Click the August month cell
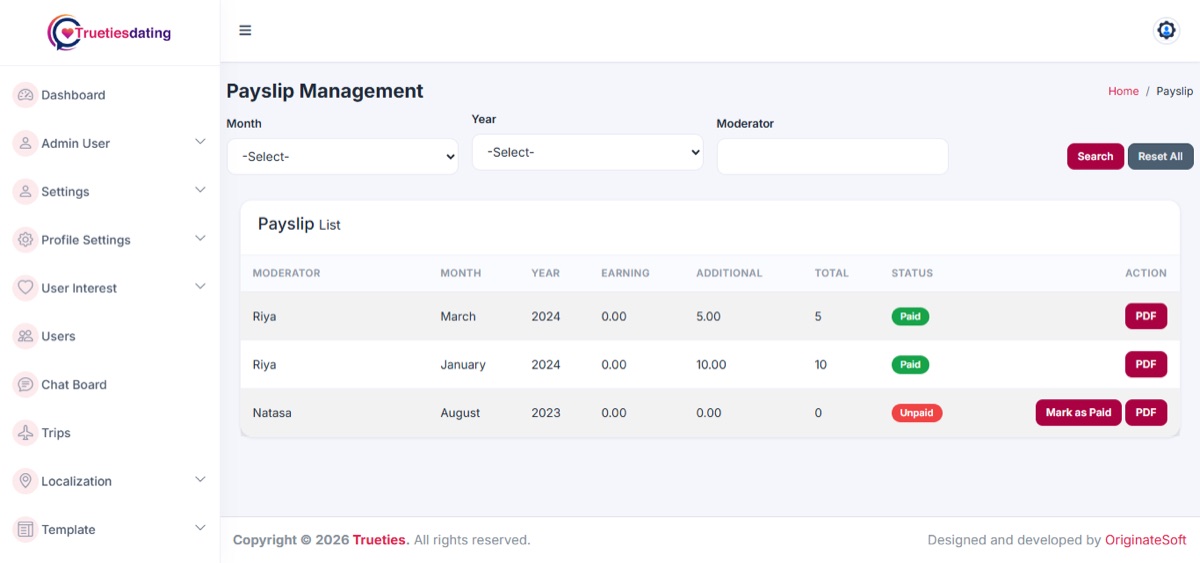 [x=461, y=413]
